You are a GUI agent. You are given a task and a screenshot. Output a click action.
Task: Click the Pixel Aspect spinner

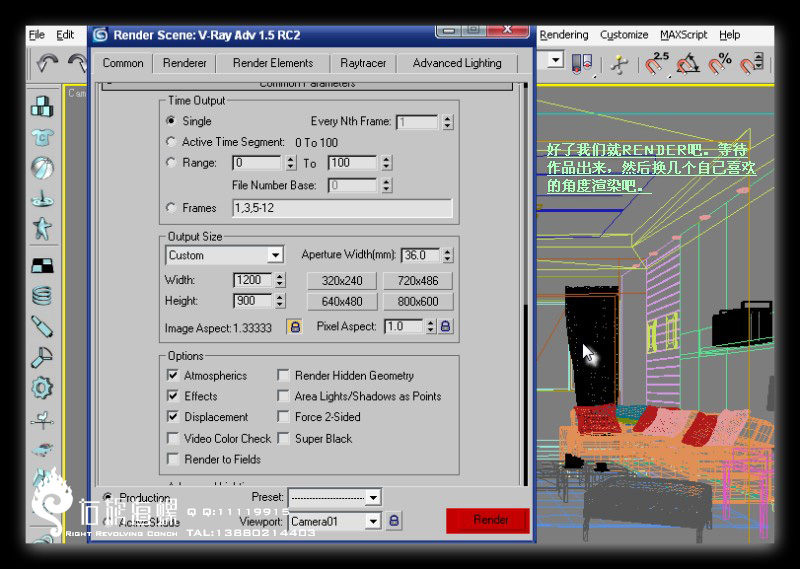(x=431, y=326)
